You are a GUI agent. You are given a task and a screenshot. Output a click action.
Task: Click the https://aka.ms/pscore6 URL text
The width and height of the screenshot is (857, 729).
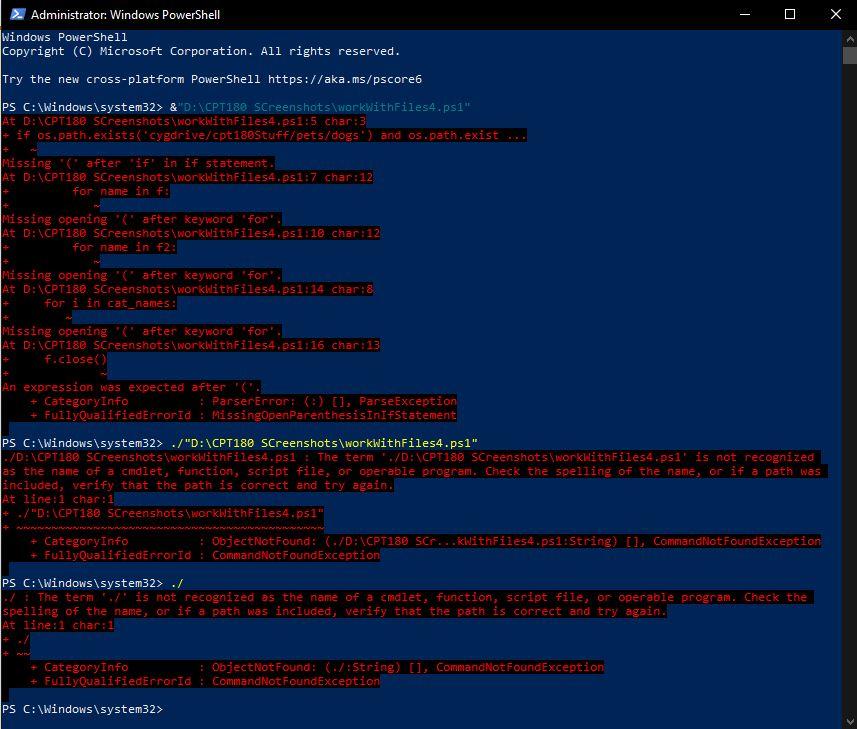pyautogui.click(x=345, y=79)
